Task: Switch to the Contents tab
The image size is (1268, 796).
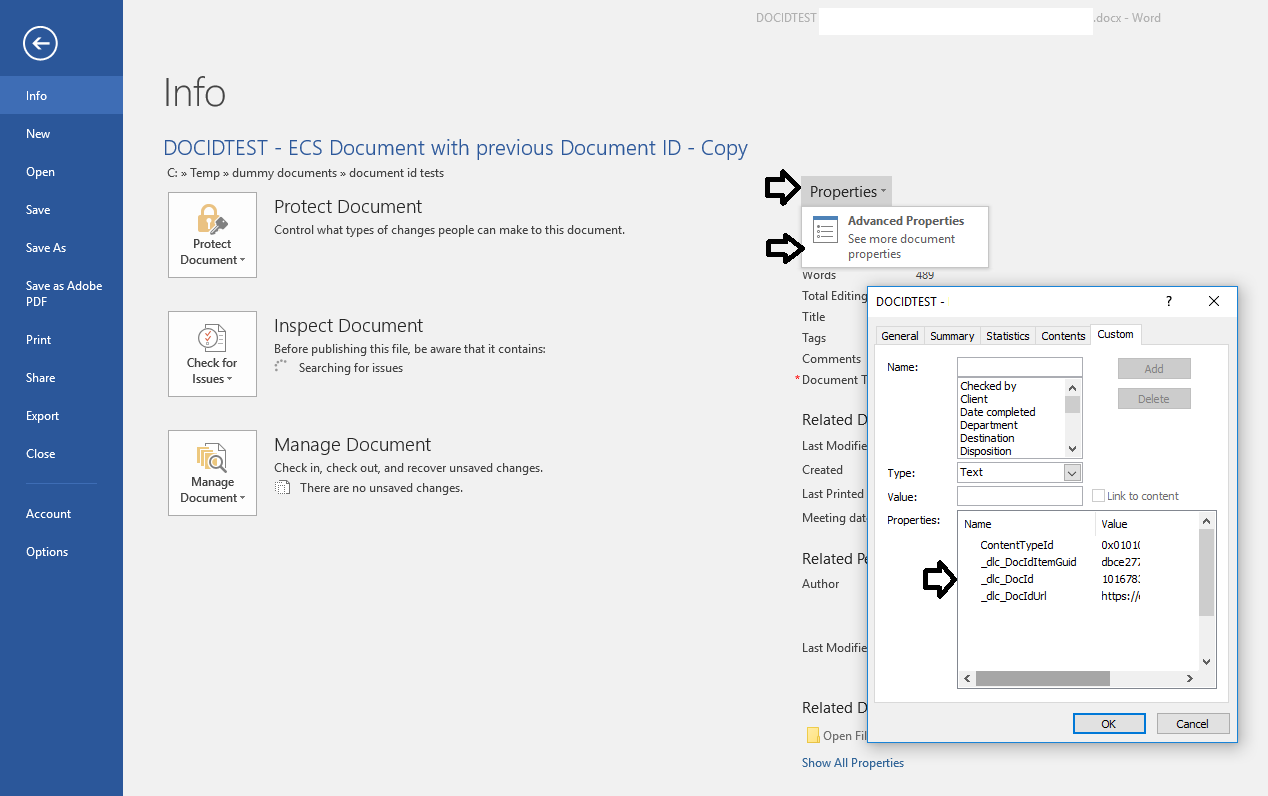Action: click(1063, 336)
